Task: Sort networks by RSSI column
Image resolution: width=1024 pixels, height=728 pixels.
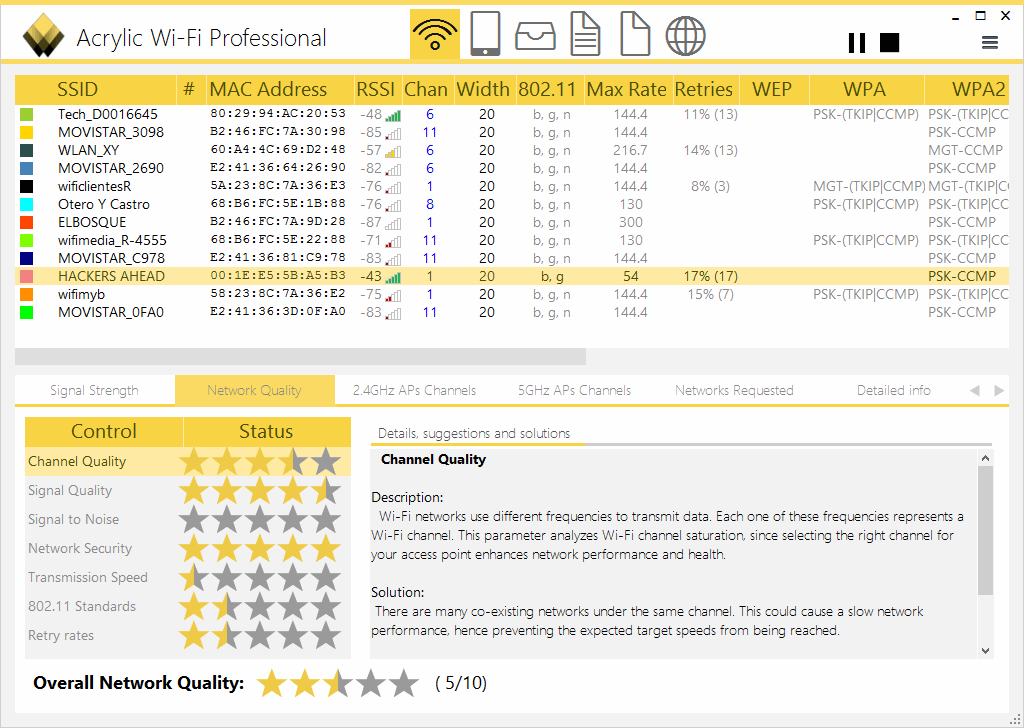Action: tap(377, 89)
